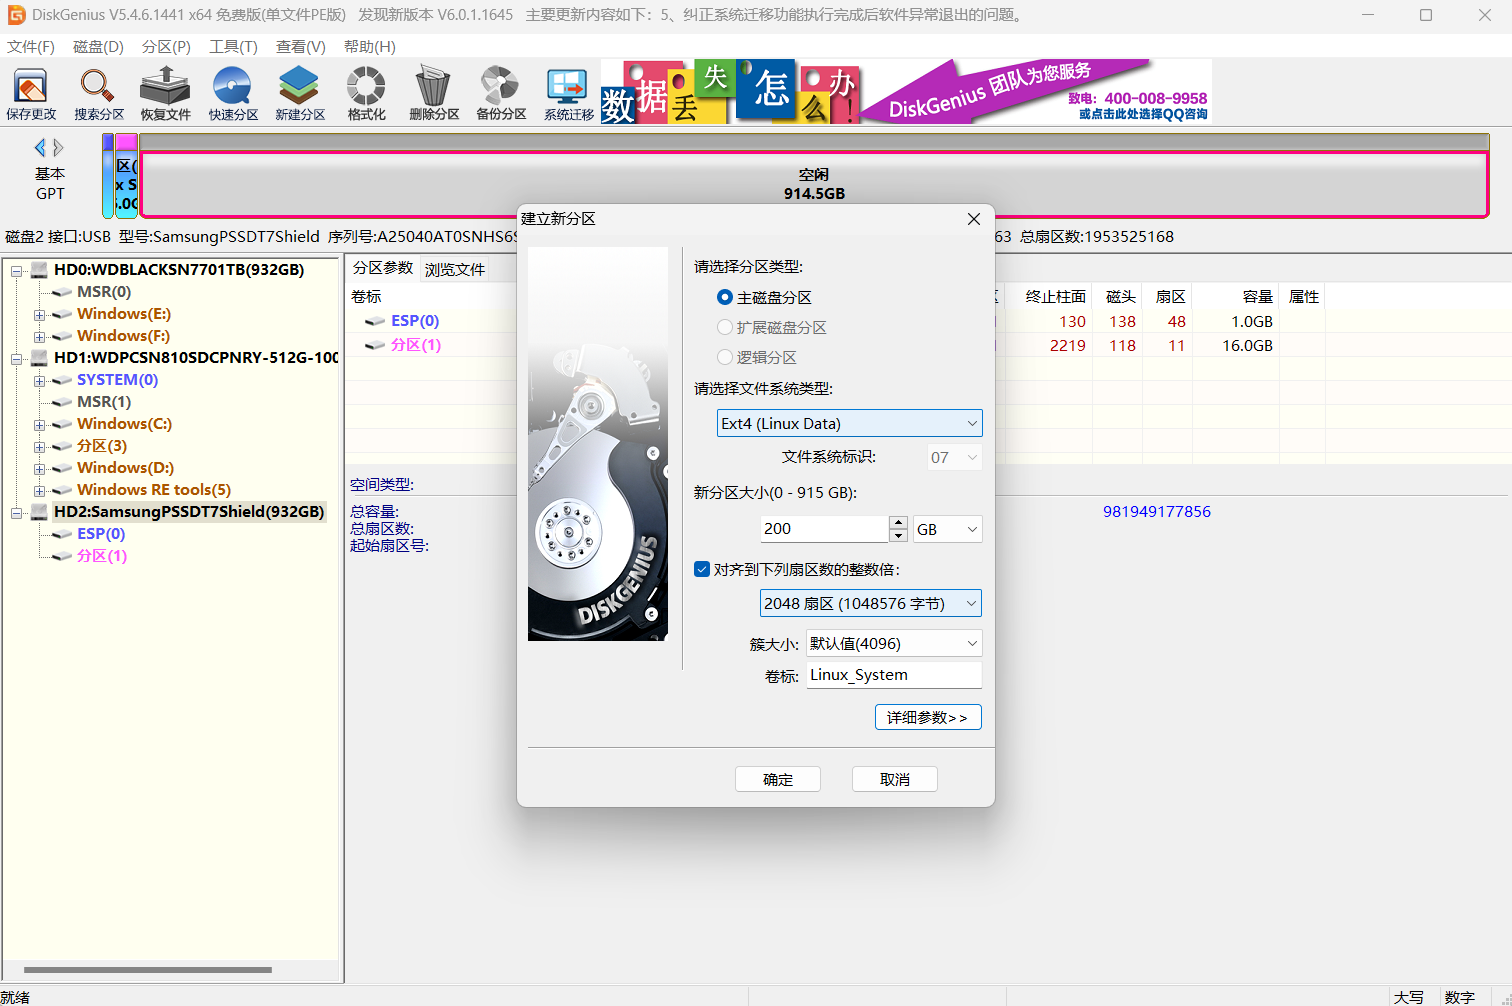Image resolution: width=1512 pixels, height=1006 pixels.
Task: Click the 删除分区 delete partition icon
Action: click(433, 92)
